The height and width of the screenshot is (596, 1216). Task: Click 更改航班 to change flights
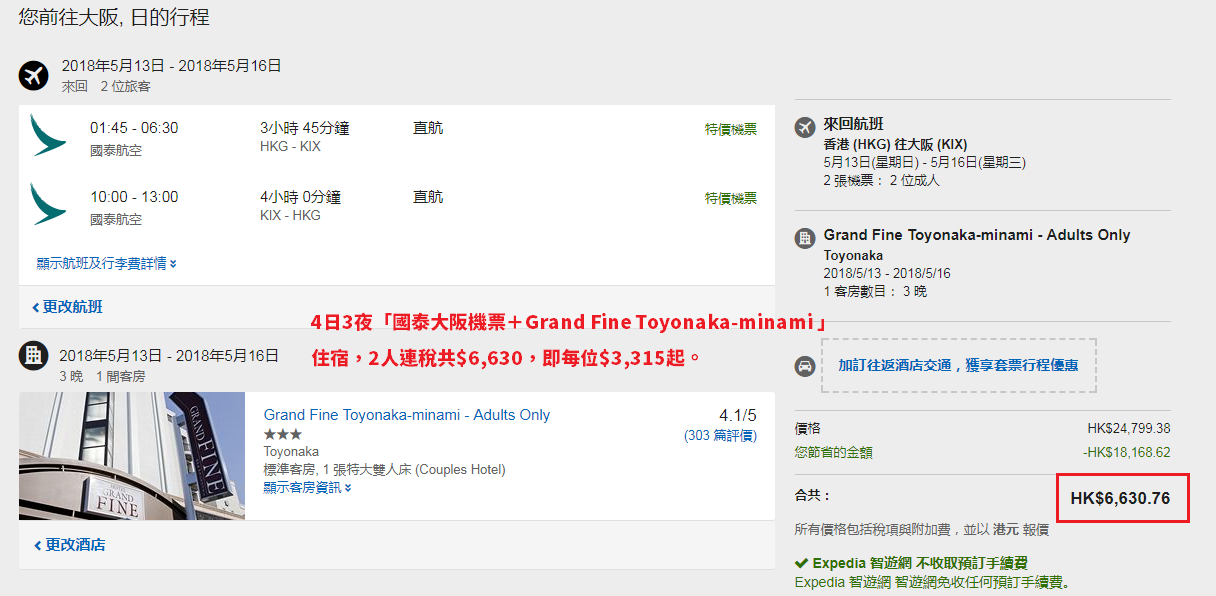pyautogui.click(x=67, y=307)
